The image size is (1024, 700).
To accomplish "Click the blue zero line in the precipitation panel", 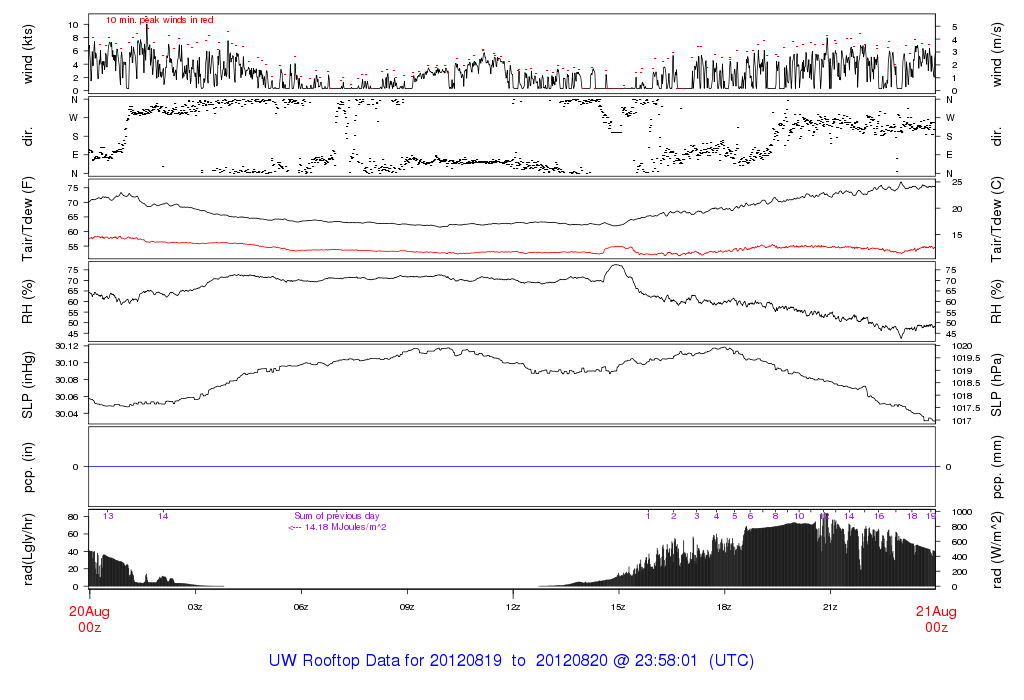I will [511, 467].
